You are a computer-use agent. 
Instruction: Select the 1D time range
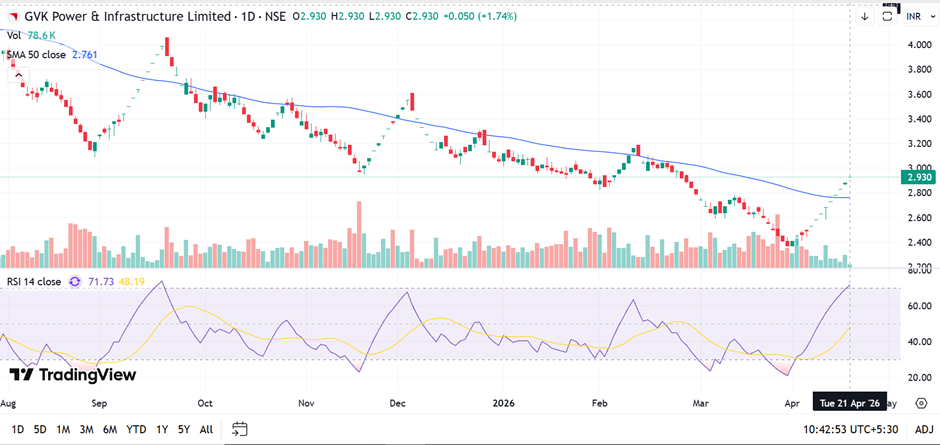pos(15,429)
